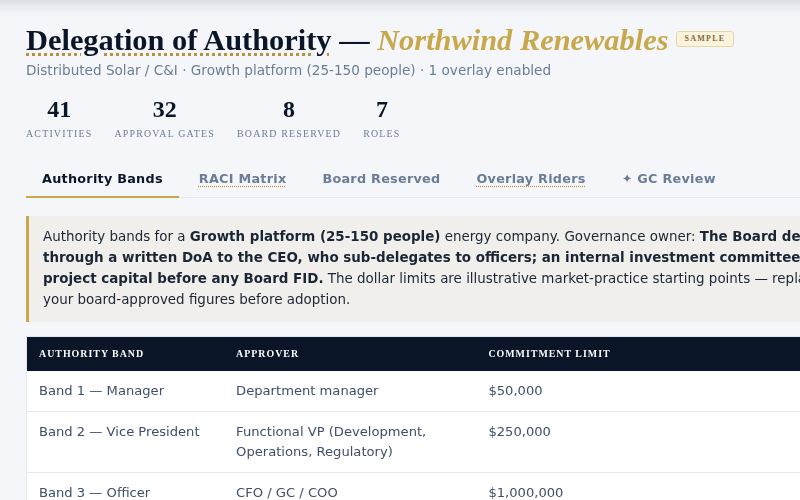Click the Authority Band column header

tap(91, 354)
